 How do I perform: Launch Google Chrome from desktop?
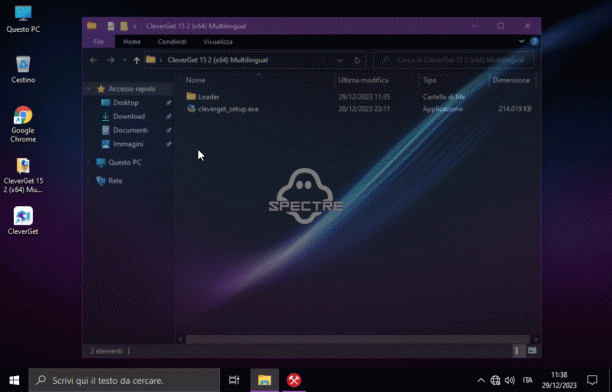pyautogui.click(x=23, y=124)
